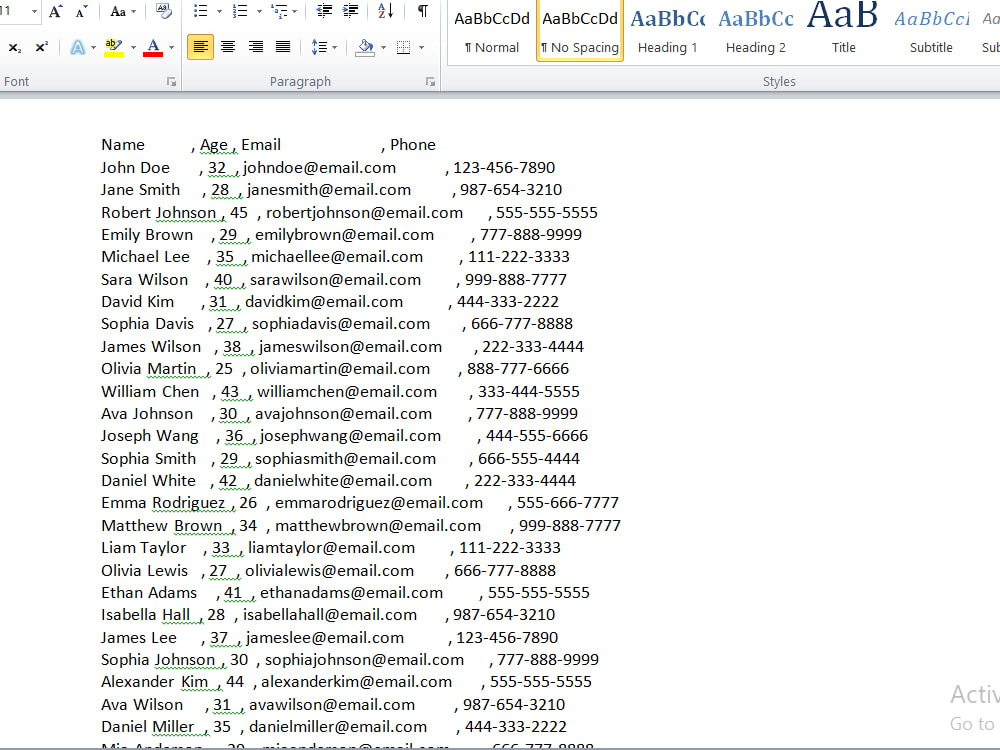This screenshot has height=750, width=1000.
Task: Click the phone number 222-333-4444 on the James Wilson row
Action: point(533,346)
